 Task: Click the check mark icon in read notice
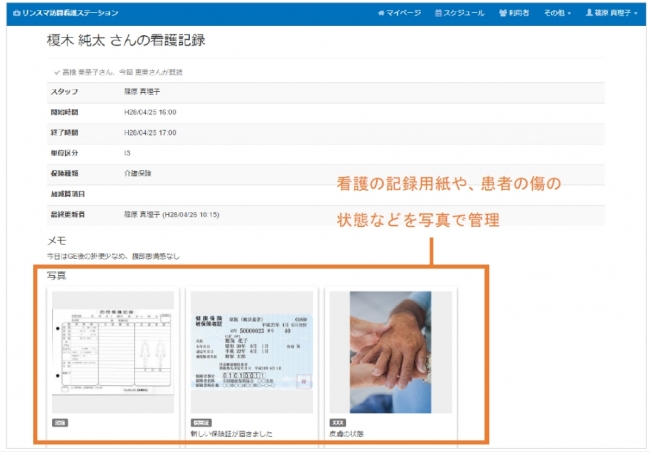pyautogui.click(x=56, y=73)
